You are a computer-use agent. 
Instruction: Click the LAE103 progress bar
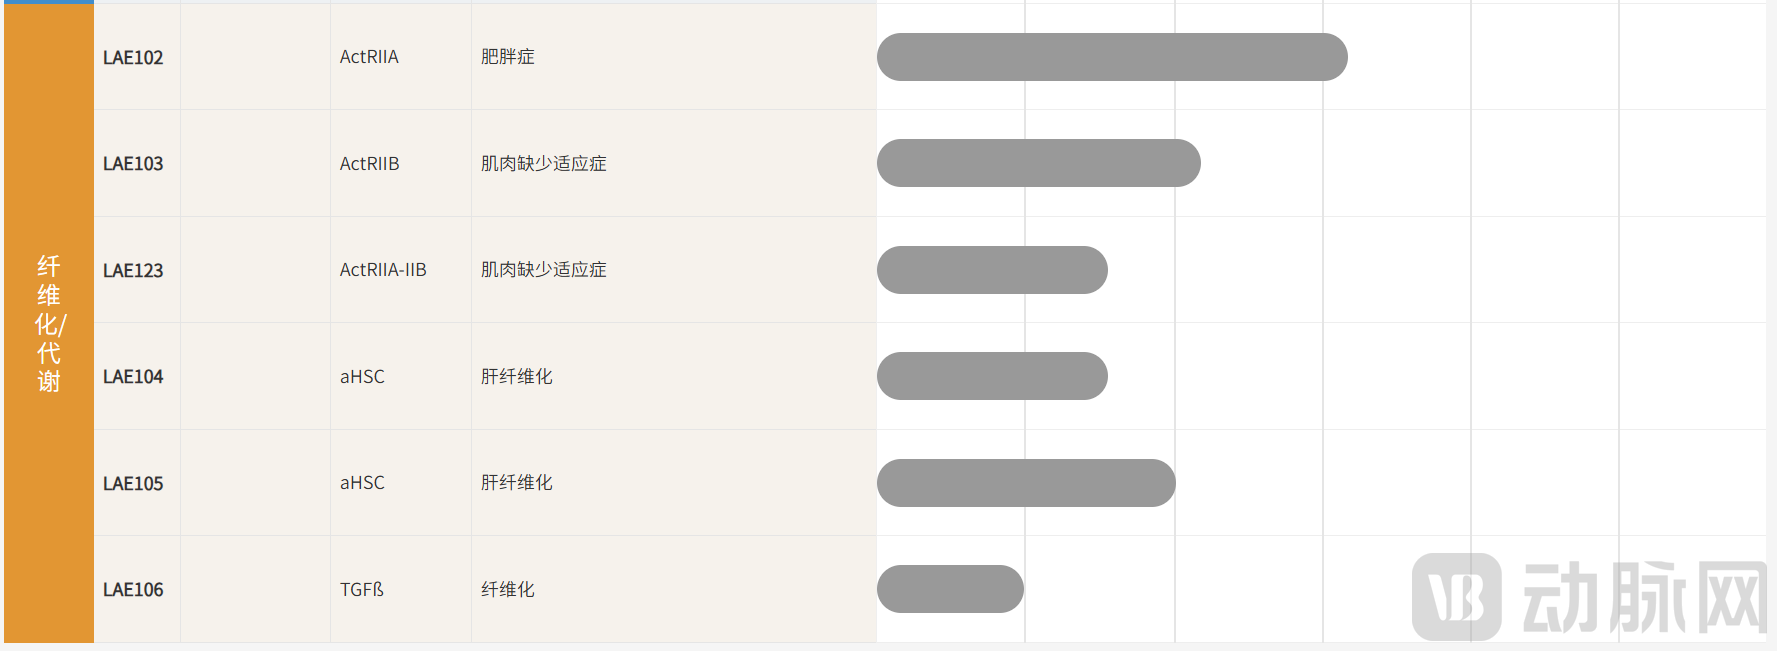coord(1038,163)
